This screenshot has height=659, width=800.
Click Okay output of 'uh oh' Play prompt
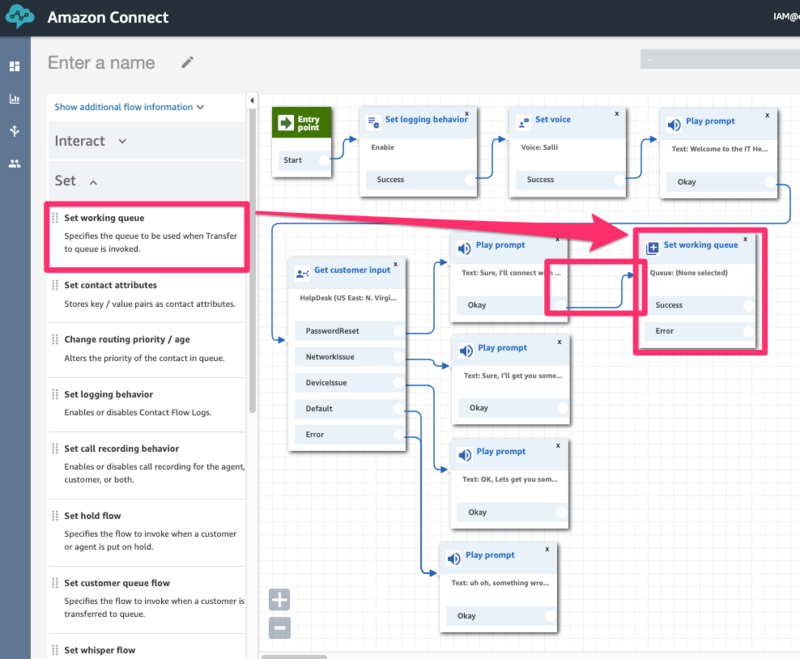pos(501,616)
